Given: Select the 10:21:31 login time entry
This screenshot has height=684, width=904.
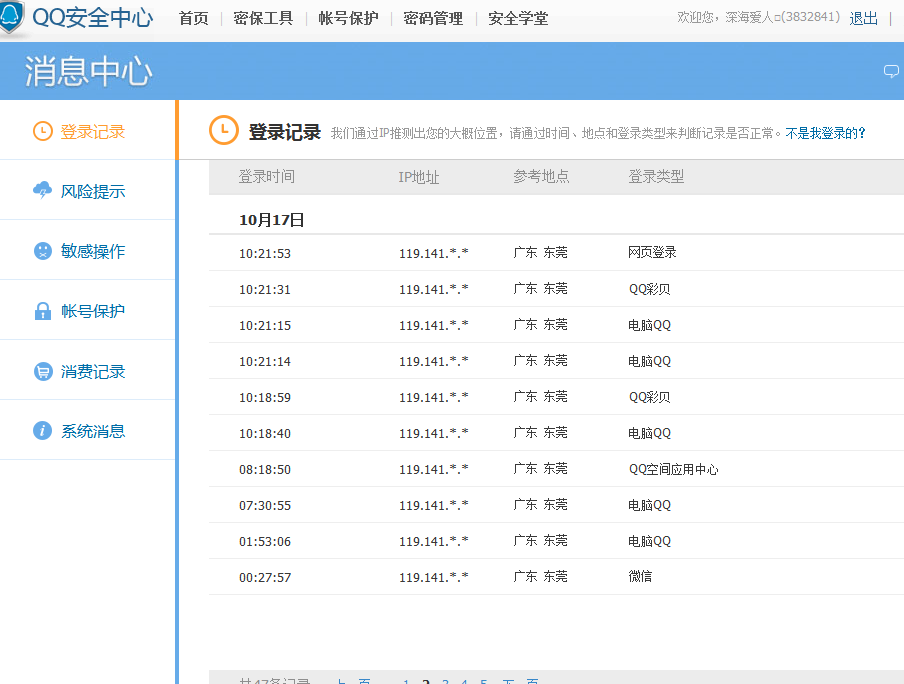Looking at the screenshot, I should 265,290.
